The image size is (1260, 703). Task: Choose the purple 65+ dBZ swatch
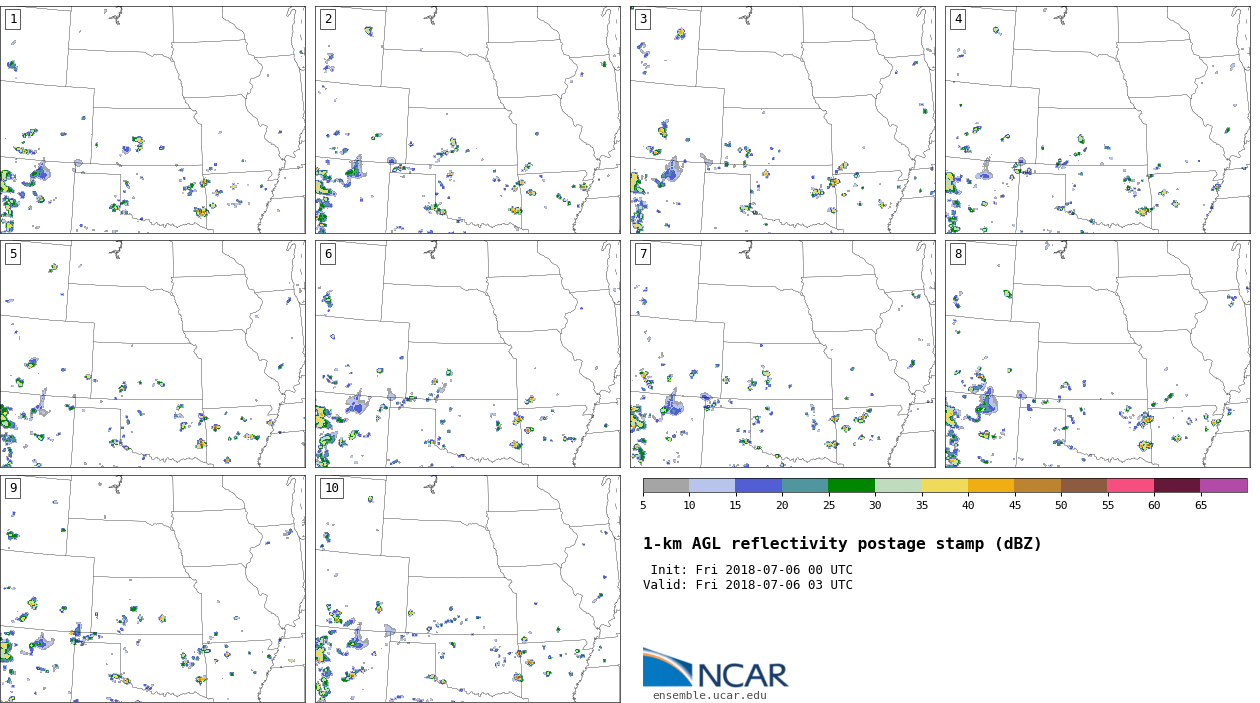pyautogui.click(x=1223, y=485)
